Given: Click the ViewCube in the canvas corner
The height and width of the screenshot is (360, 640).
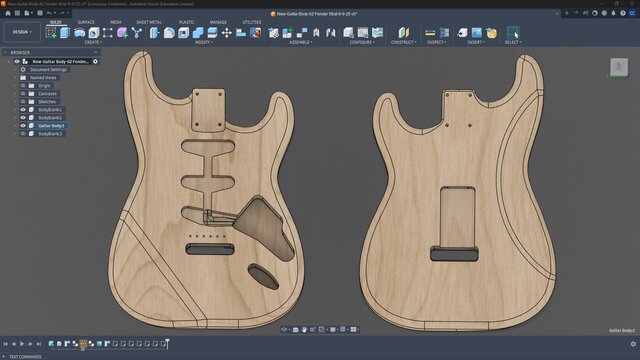Looking at the screenshot, I should 619,67.
